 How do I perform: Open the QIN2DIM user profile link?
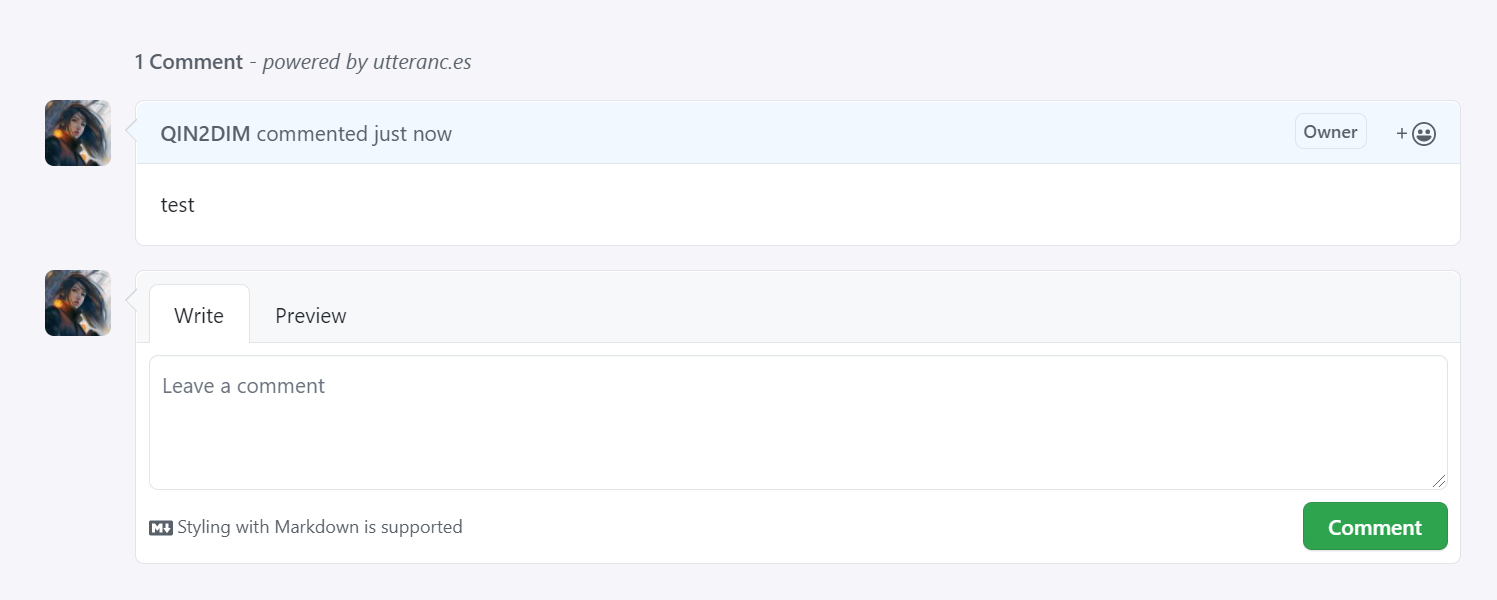(x=205, y=134)
